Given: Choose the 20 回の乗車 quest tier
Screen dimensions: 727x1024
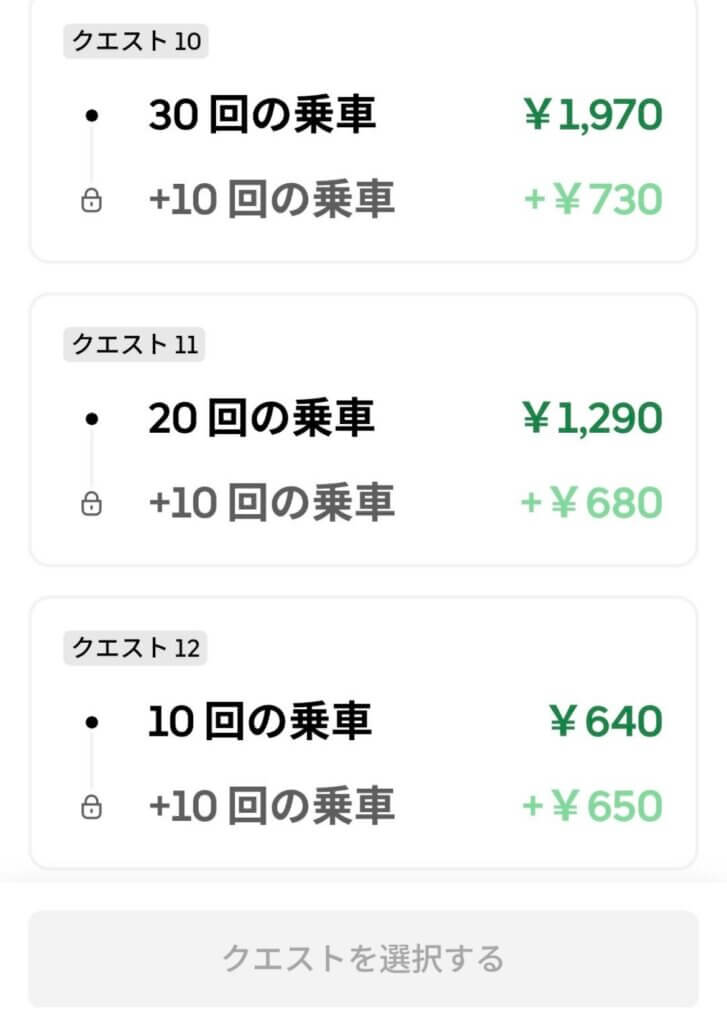Looking at the screenshot, I should [x=262, y=418].
